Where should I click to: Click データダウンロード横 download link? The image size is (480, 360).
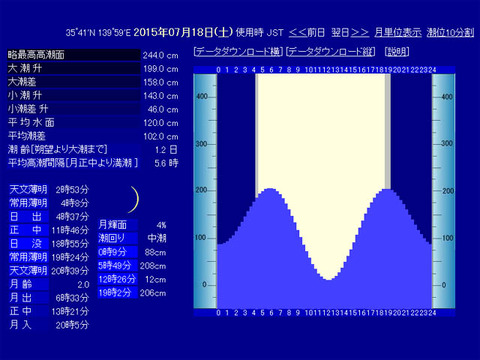238,51
